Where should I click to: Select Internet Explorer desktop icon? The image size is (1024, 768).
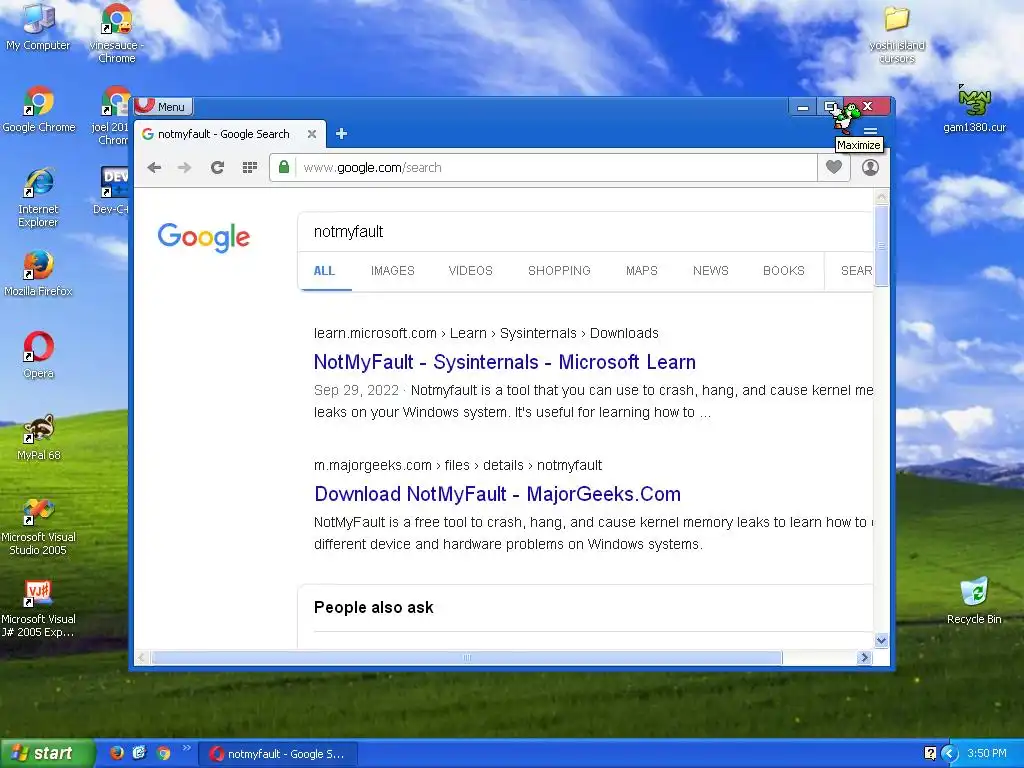pyautogui.click(x=38, y=198)
